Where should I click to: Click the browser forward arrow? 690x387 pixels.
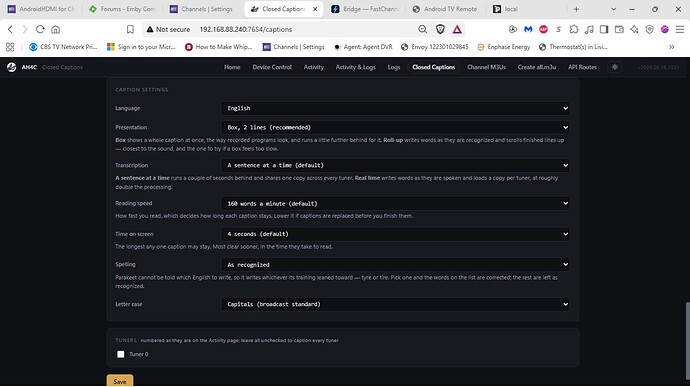click(x=25, y=29)
